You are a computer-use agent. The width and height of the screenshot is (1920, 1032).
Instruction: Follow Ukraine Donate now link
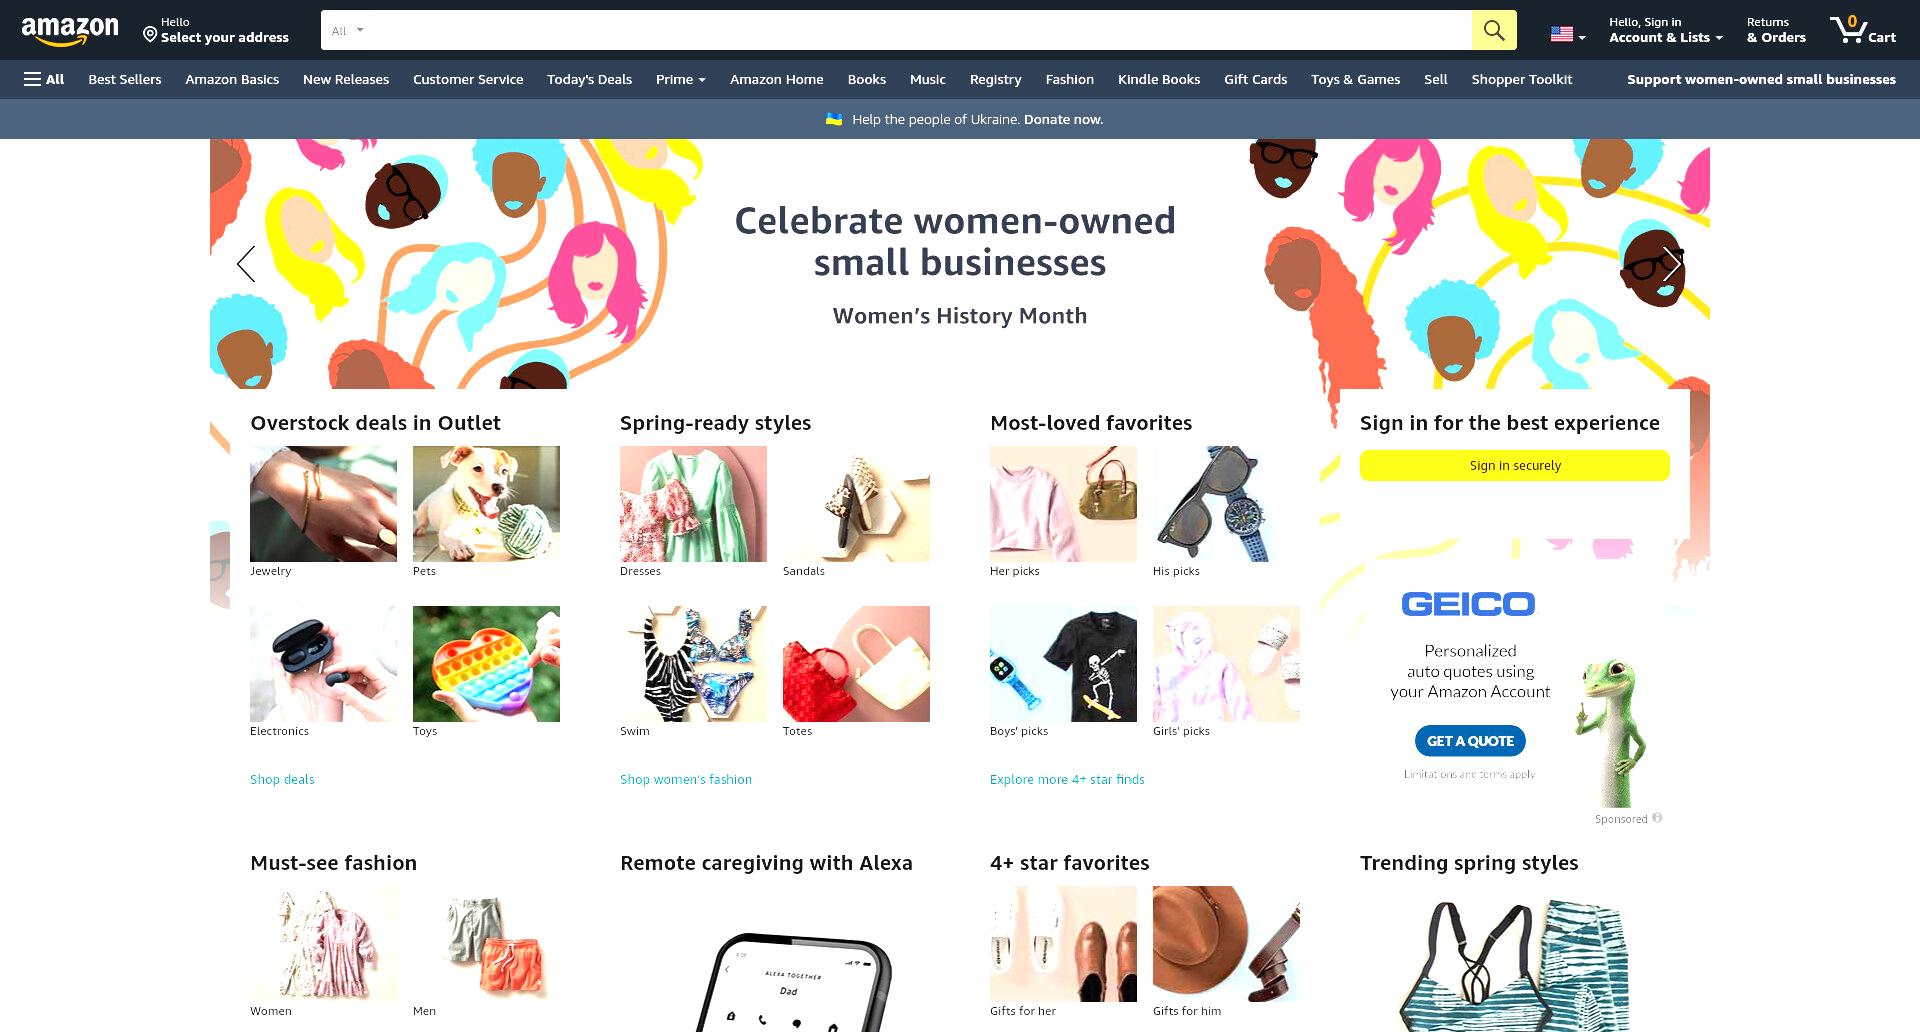[1063, 119]
